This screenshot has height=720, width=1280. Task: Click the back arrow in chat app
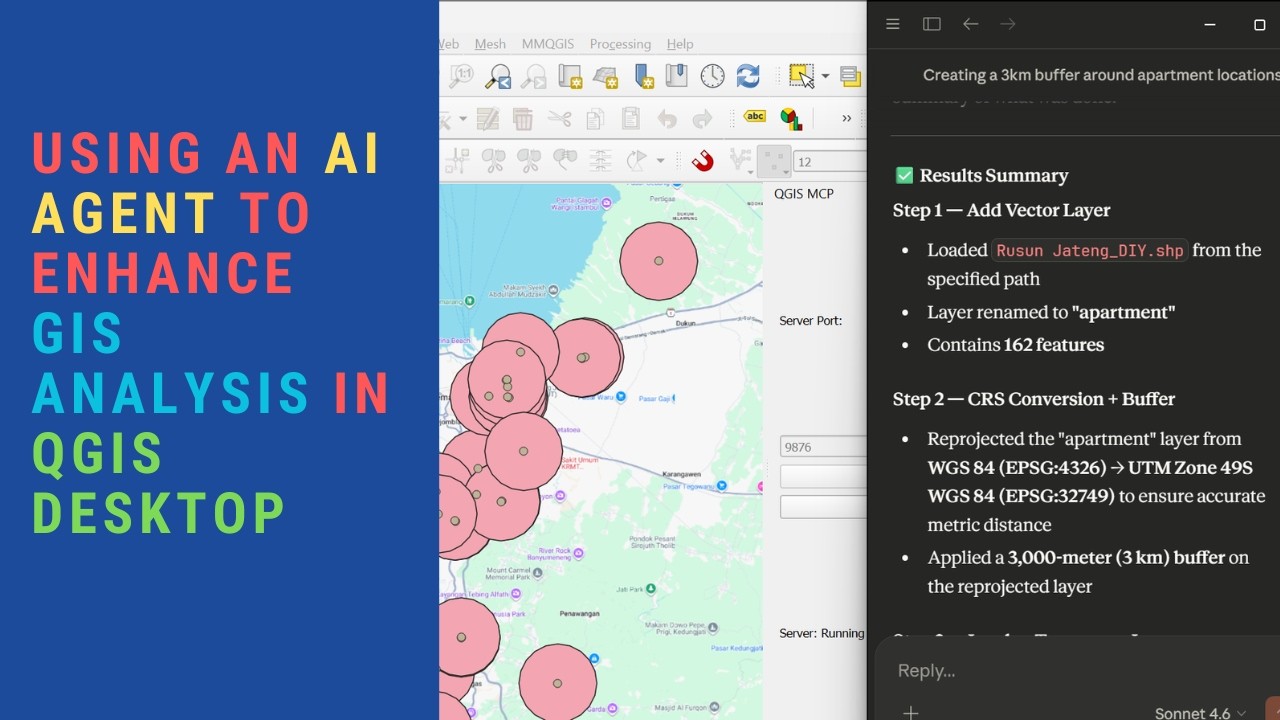970,24
